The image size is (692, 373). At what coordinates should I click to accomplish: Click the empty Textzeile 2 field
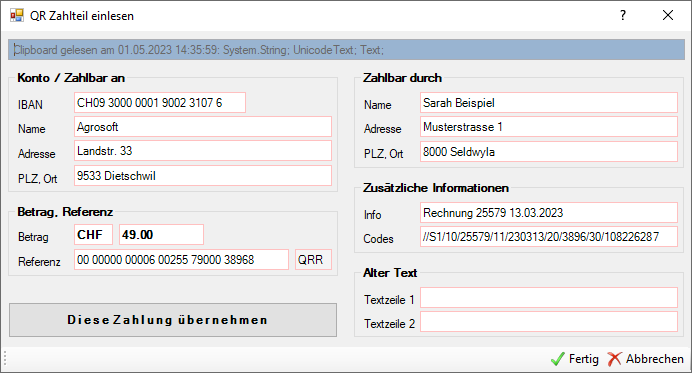549,322
